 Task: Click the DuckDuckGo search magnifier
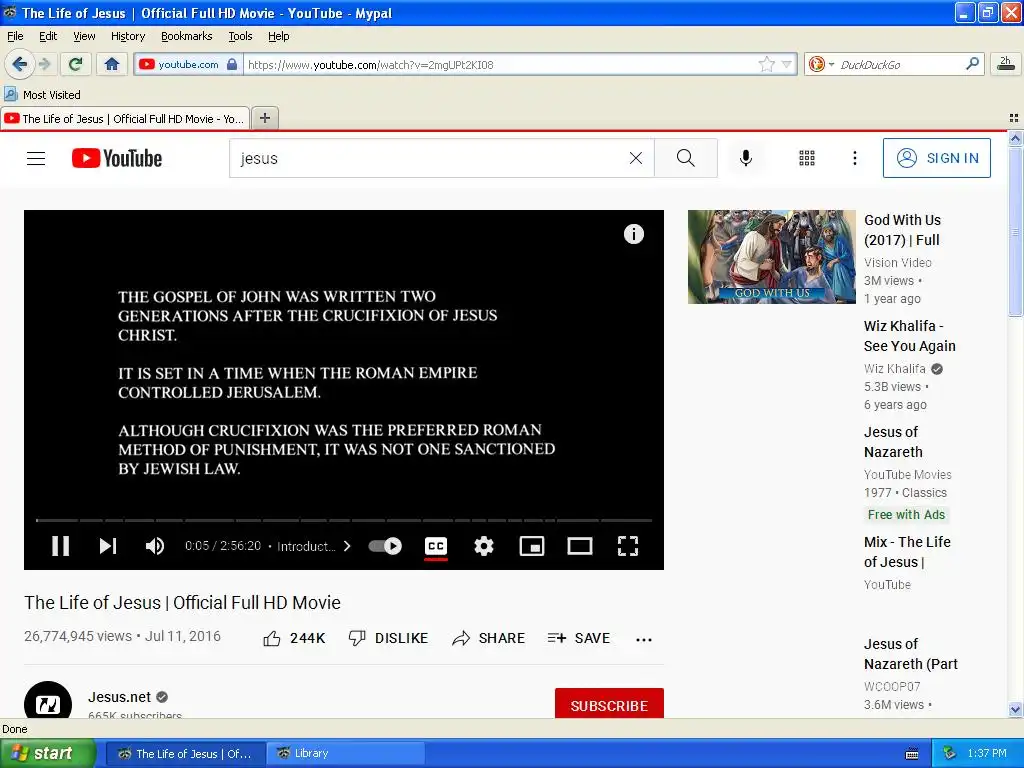[x=972, y=63]
